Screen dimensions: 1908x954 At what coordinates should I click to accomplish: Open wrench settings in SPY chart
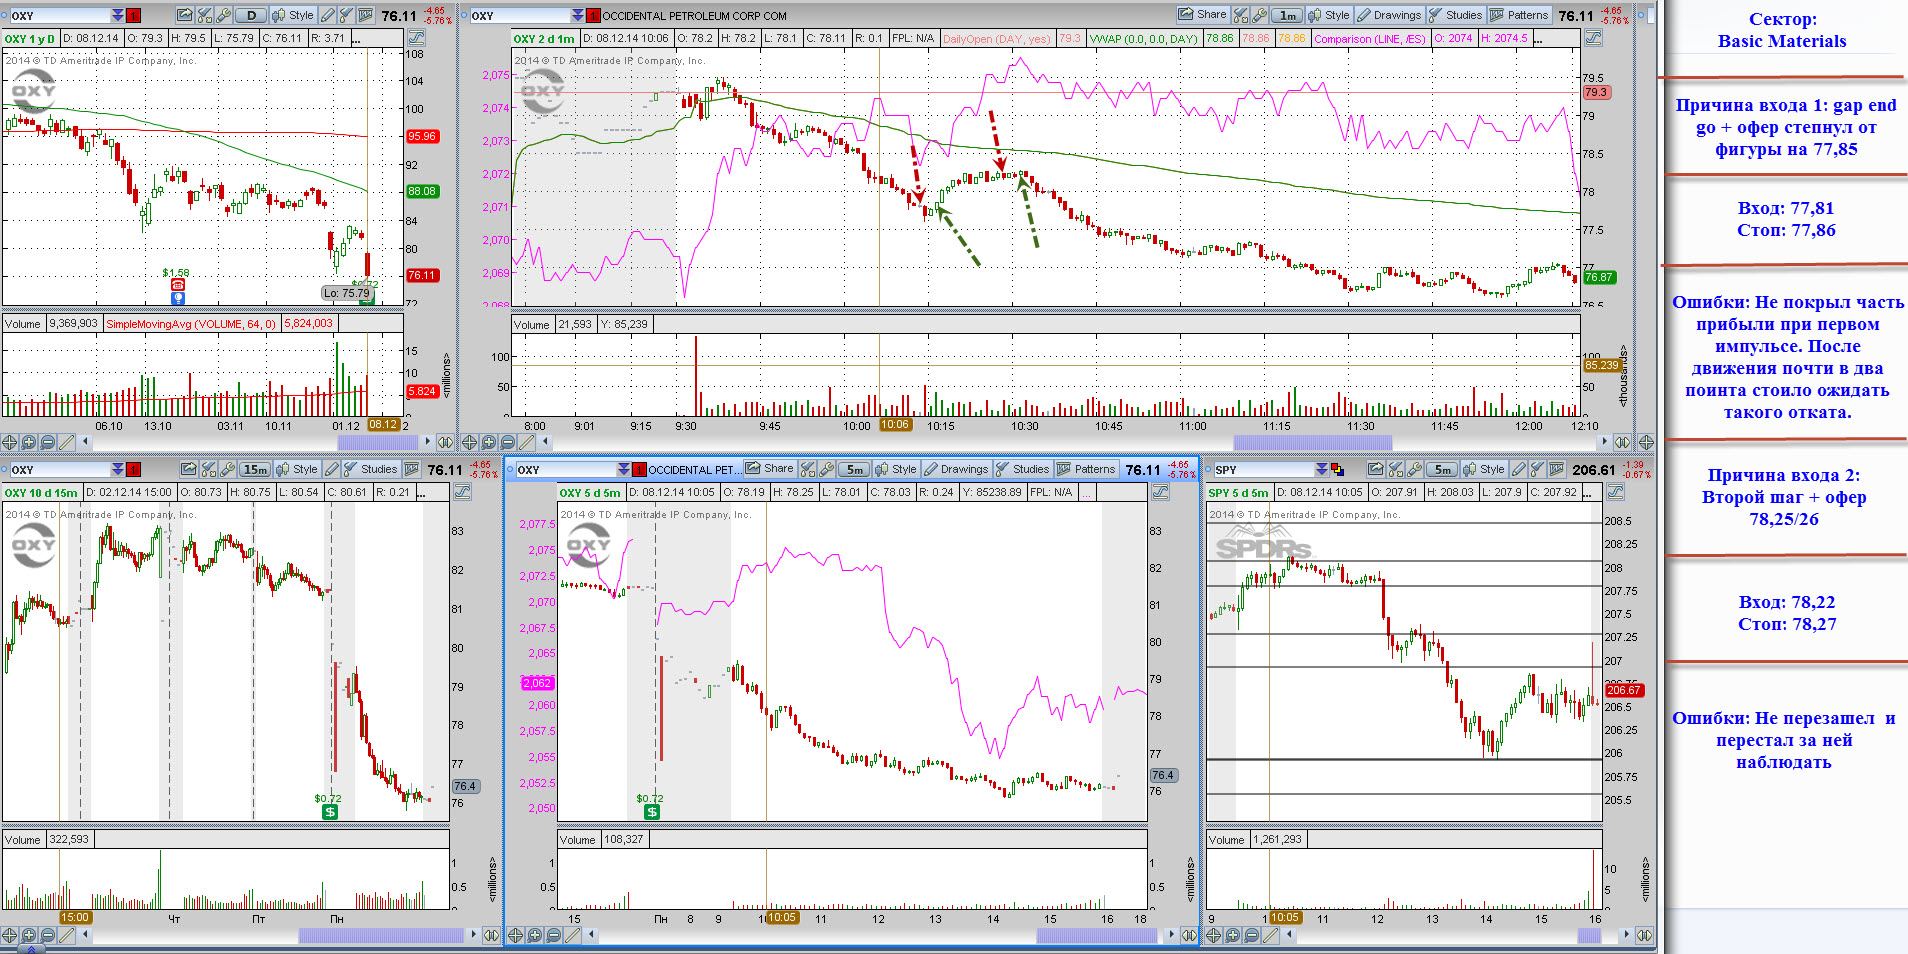1414,469
